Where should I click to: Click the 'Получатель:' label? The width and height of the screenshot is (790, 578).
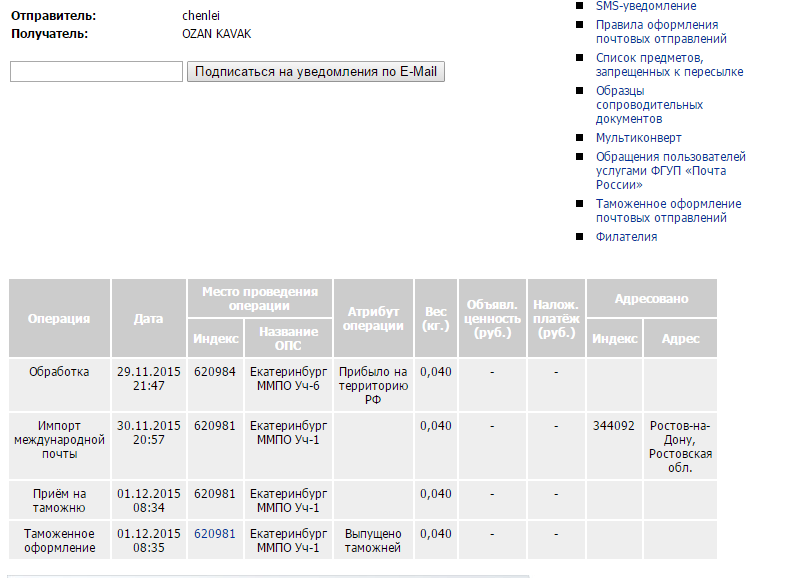click(49, 34)
